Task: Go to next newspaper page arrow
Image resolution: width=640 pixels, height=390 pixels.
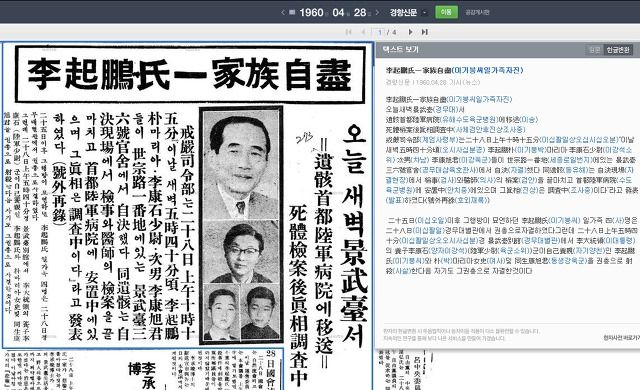Action: click(410, 32)
